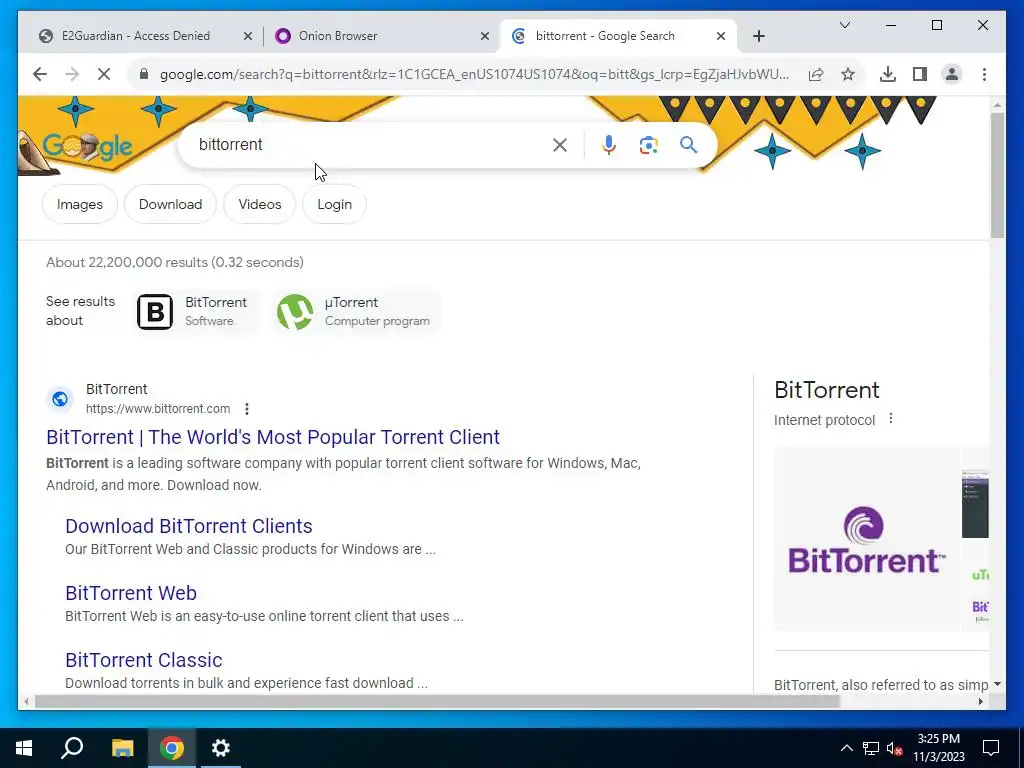Open BitTorrent Classic sitelink

pyautogui.click(x=144, y=660)
